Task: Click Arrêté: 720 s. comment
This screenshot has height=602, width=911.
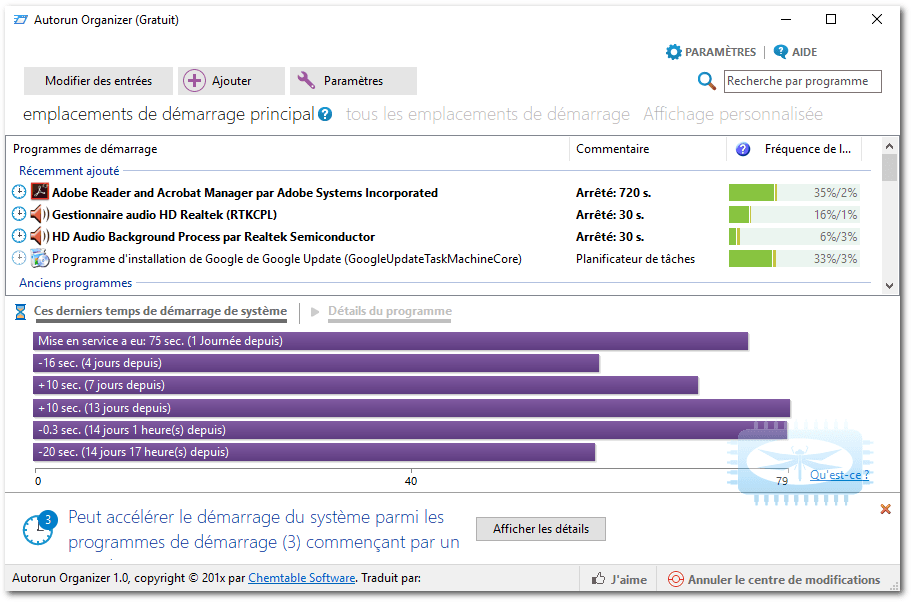Action: click(x=612, y=192)
